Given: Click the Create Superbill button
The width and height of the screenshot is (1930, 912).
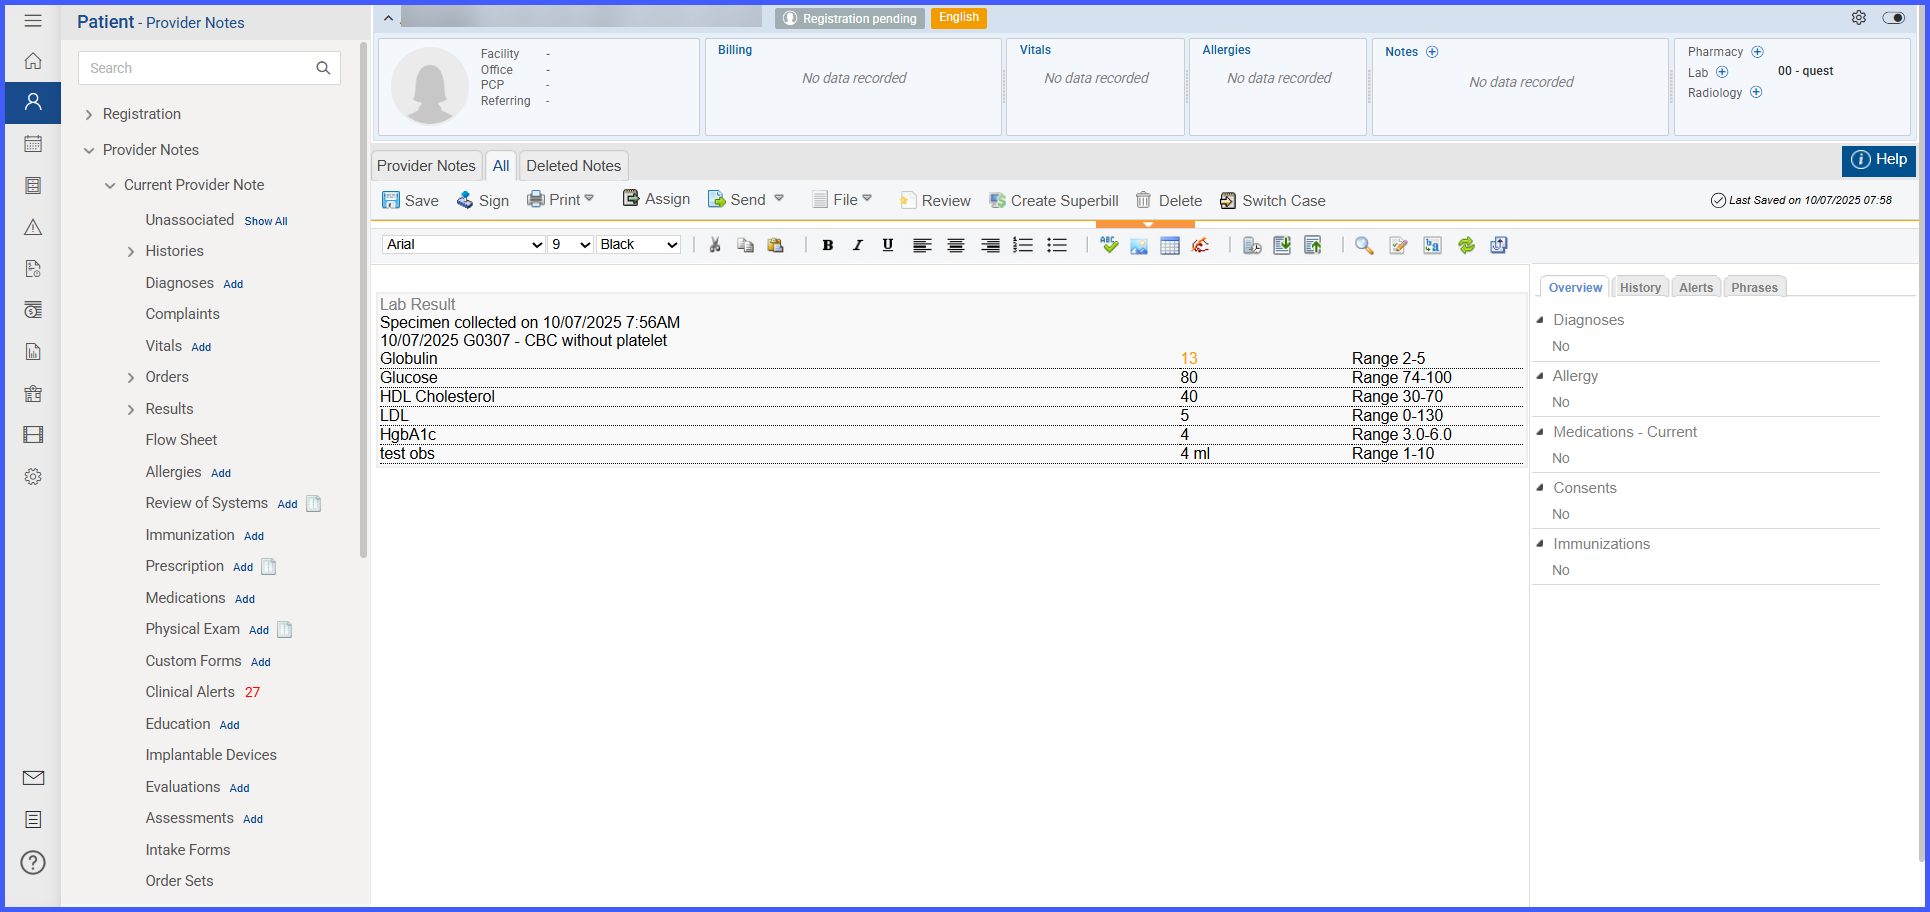Looking at the screenshot, I should [1054, 201].
